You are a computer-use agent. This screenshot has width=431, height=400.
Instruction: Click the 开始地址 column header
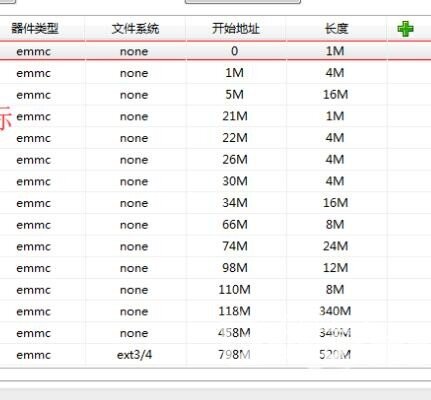tap(236, 29)
